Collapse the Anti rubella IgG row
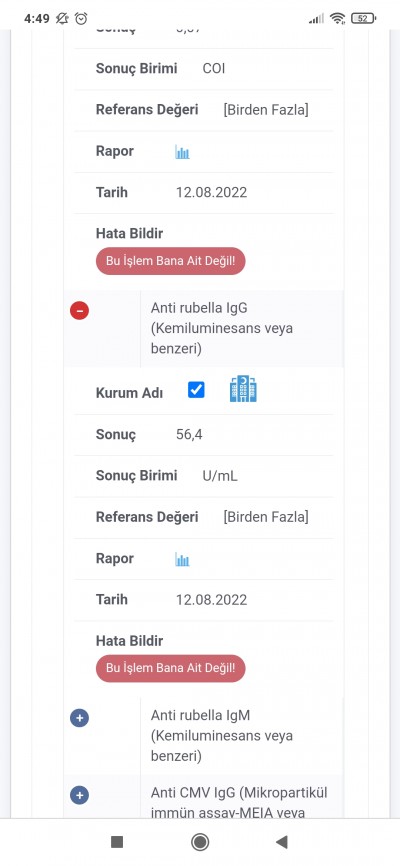This screenshot has height=866, width=400. pos(80,311)
